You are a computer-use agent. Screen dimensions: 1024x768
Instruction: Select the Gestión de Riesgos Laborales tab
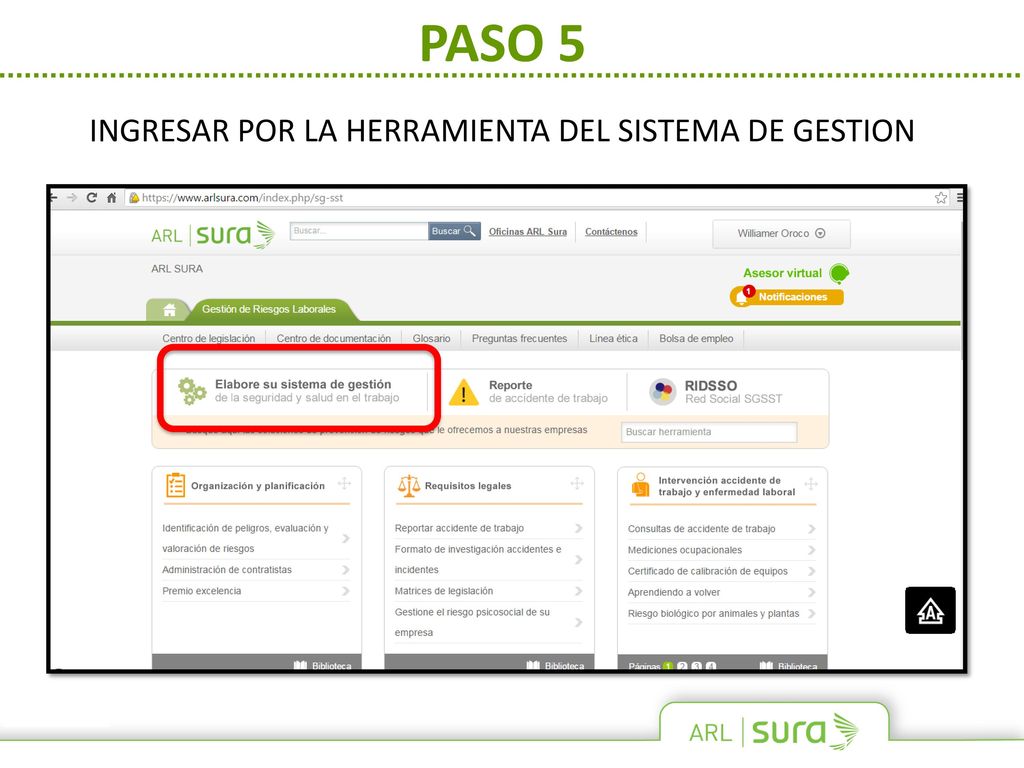click(x=269, y=310)
